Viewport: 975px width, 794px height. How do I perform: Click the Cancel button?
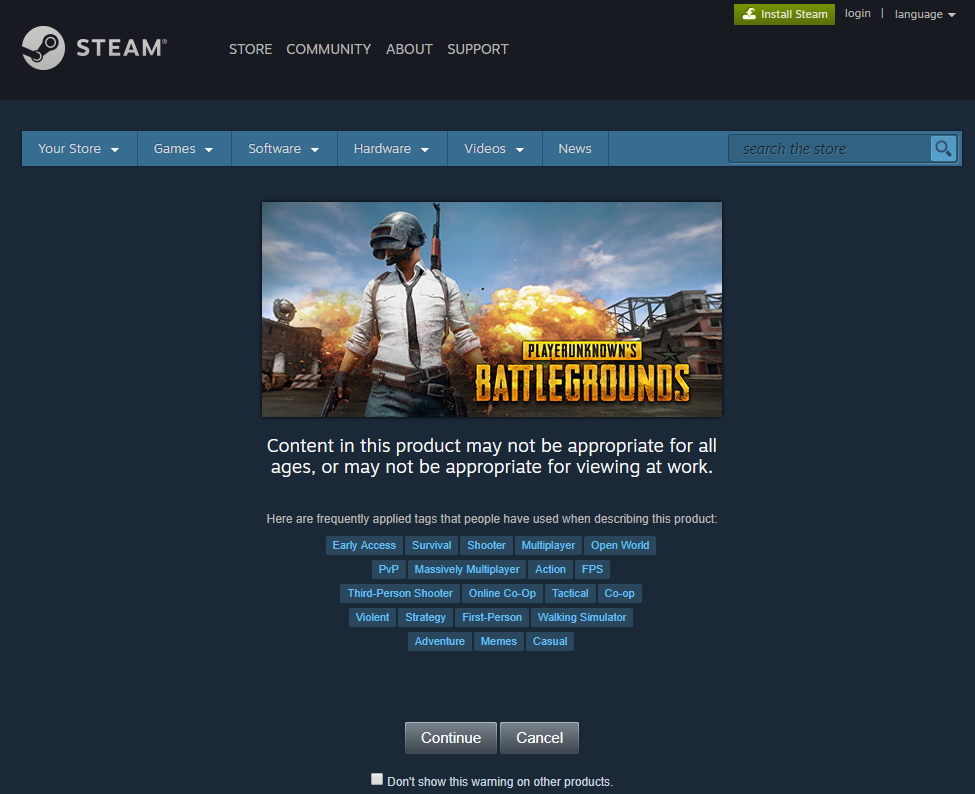540,738
